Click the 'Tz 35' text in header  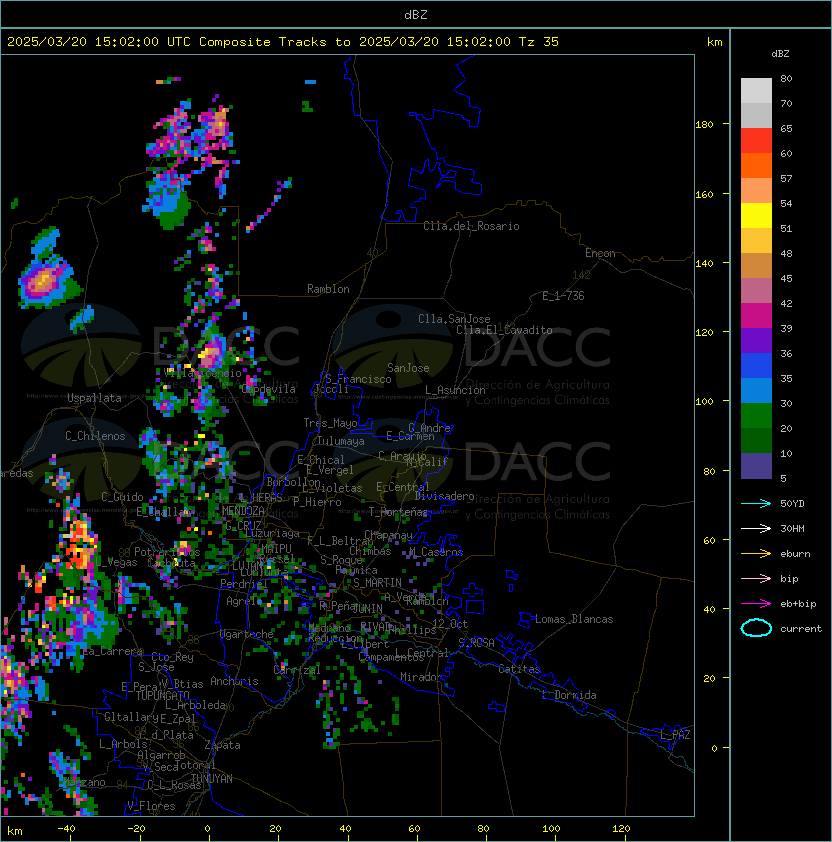coord(539,42)
